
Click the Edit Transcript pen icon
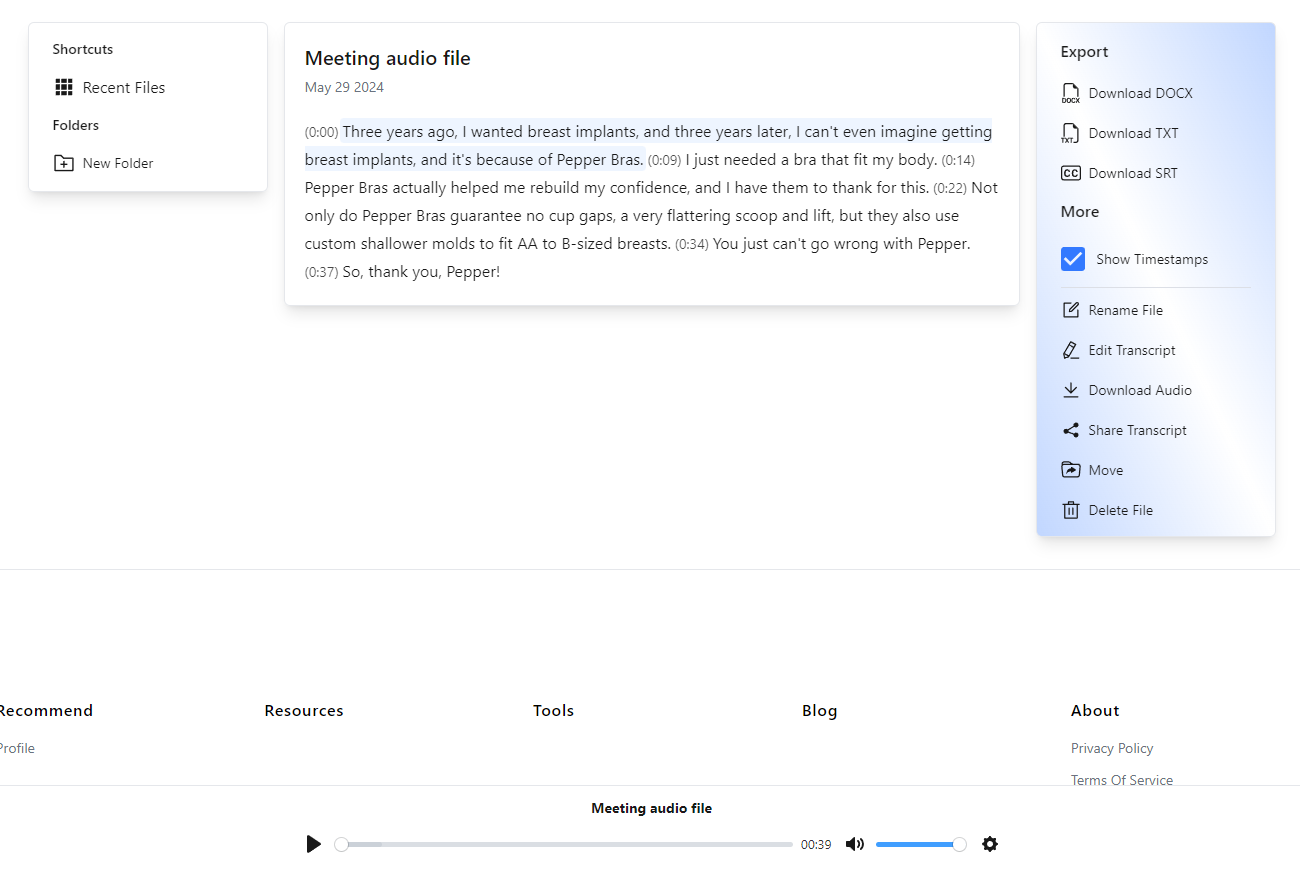point(1071,350)
